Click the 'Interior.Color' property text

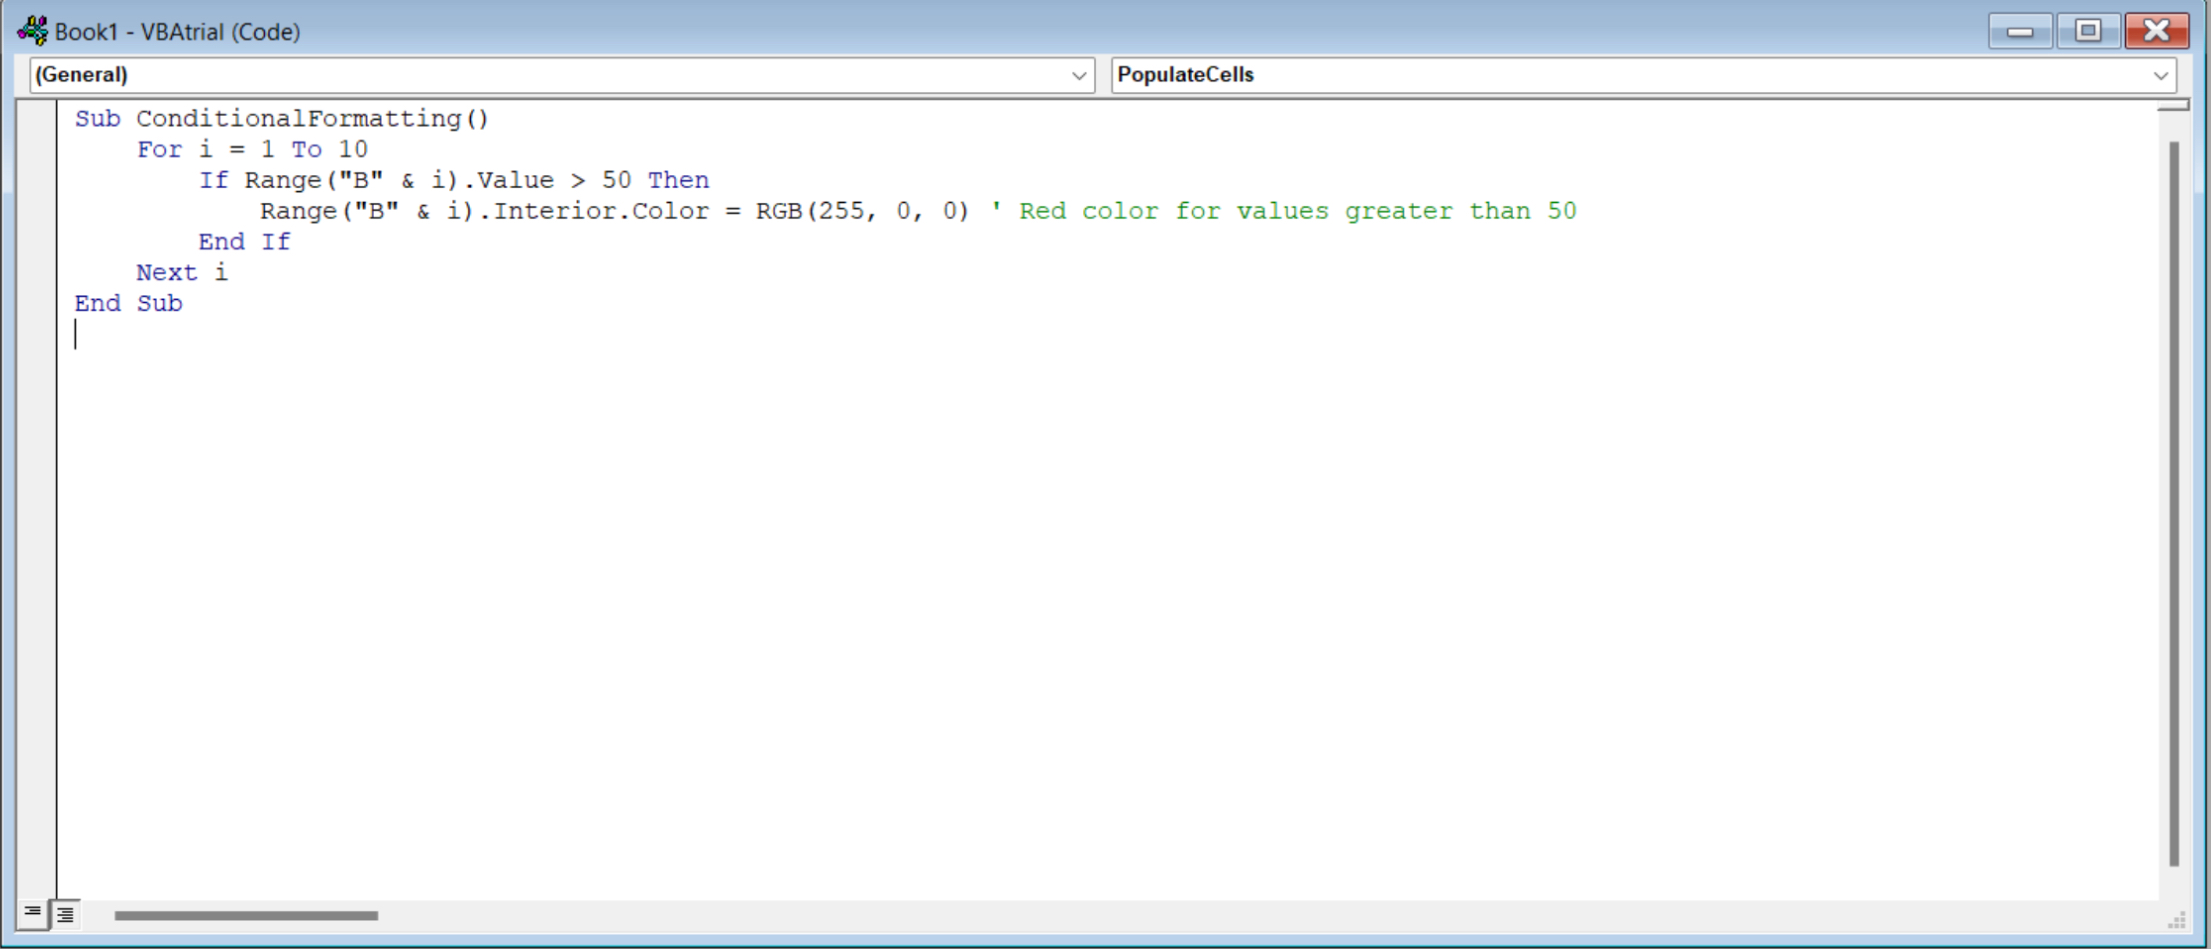(601, 212)
